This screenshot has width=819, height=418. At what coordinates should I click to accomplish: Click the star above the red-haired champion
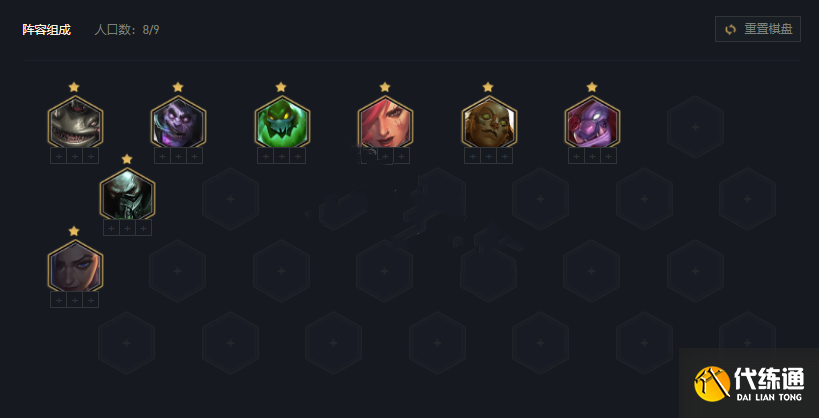coord(385,87)
